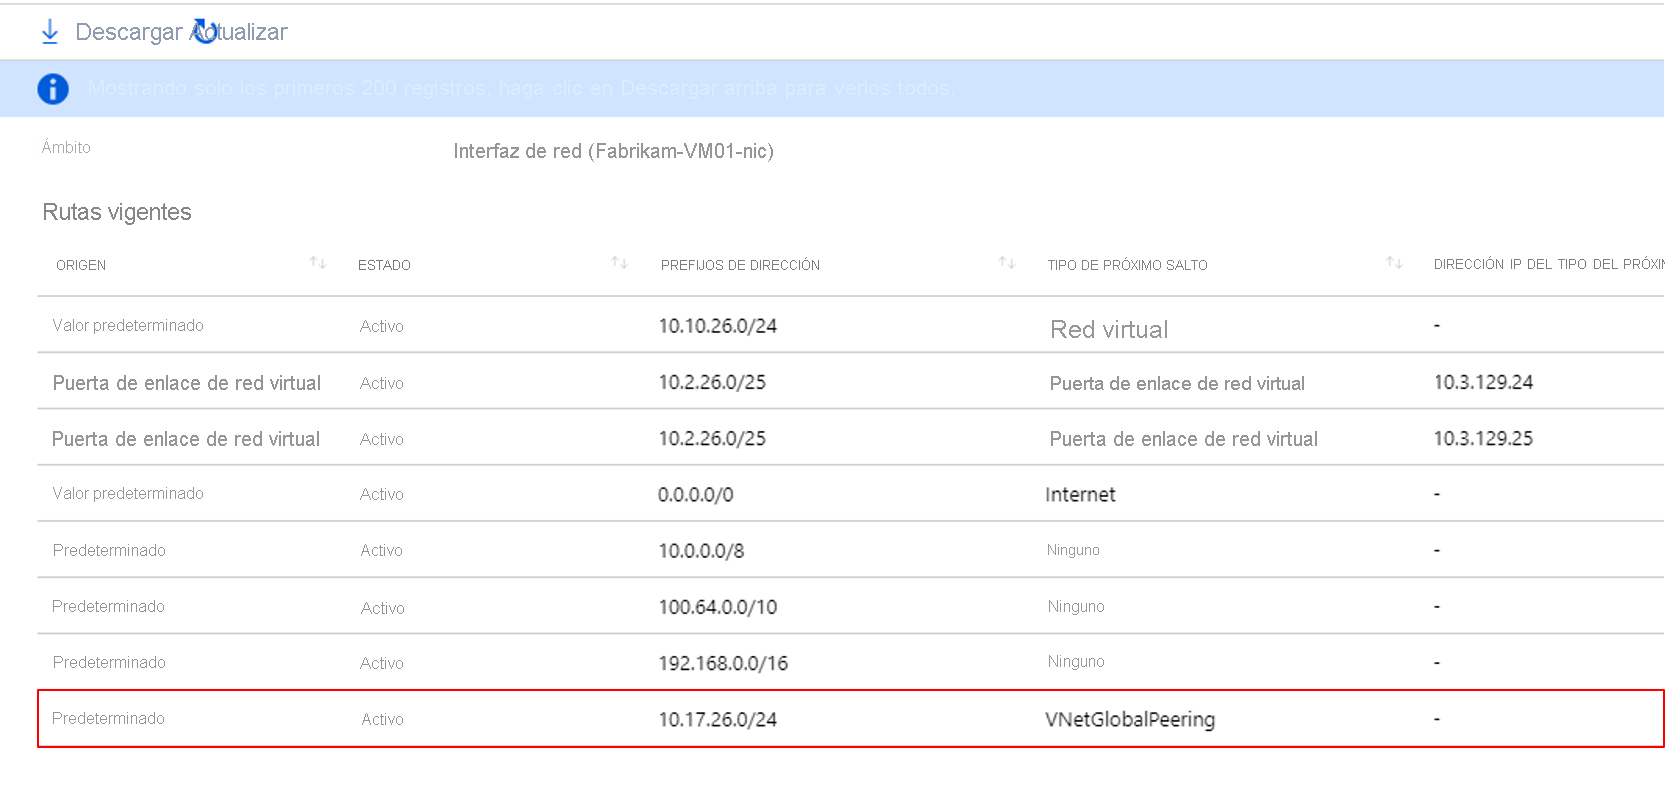Viewport: 1665px width, 792px height.
Task: Select prefix 10.0.0.0/8 cell
Action: coord(701,551)
